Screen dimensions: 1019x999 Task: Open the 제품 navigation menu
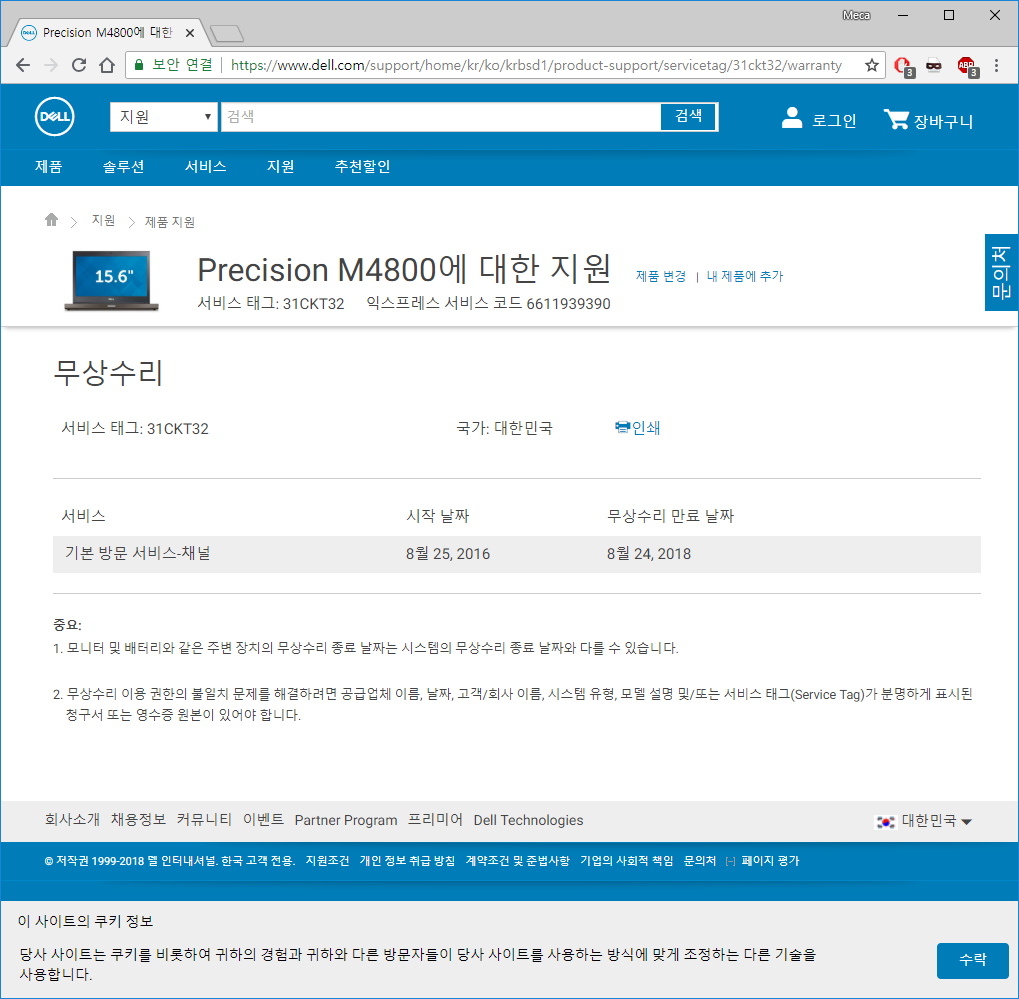click(49, 166)
